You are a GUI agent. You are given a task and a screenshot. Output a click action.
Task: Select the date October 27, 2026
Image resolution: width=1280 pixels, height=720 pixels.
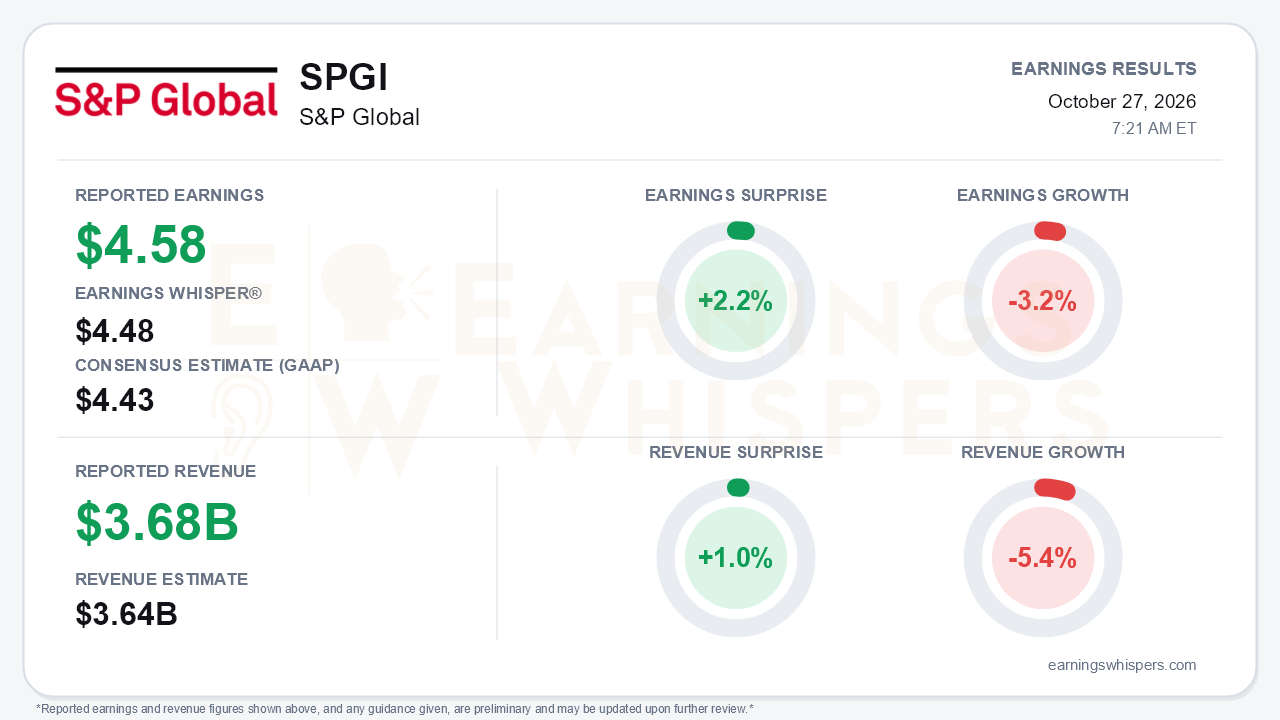click(1122, 101)
